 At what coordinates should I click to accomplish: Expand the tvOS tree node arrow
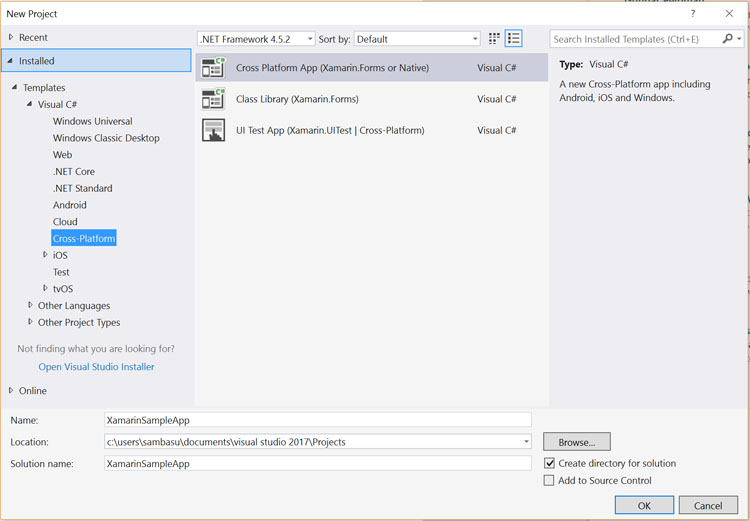pyautogui.click(x=45, y=288)
